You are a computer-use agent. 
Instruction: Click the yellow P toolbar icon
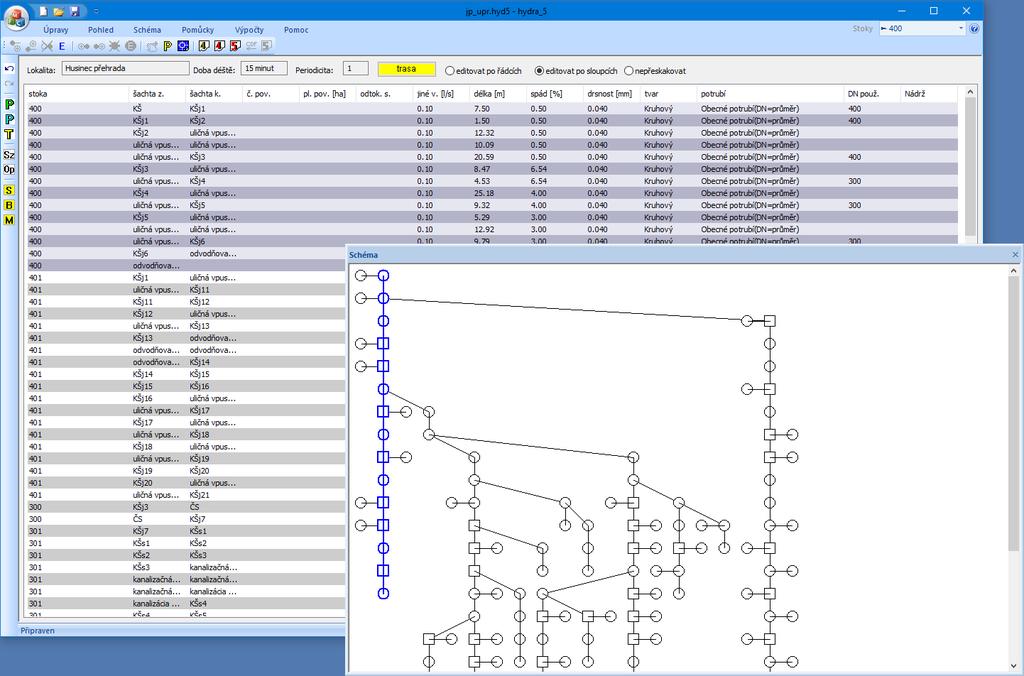[x=168, y=46]
